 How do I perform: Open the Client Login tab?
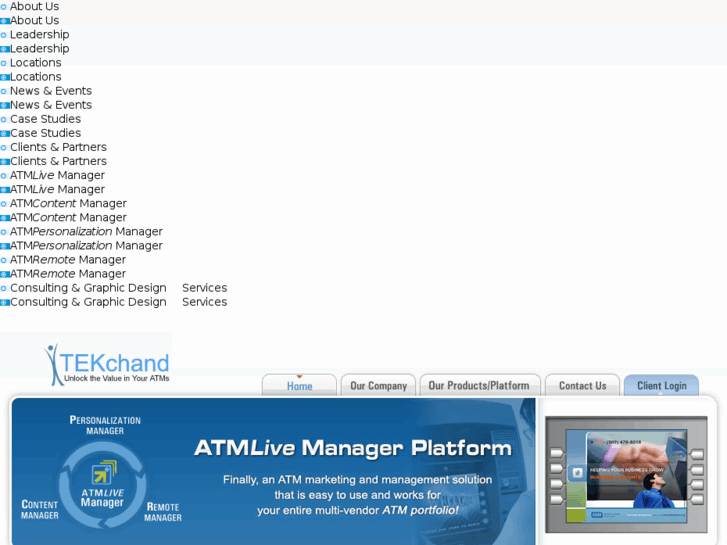click(x=662, y=385)
